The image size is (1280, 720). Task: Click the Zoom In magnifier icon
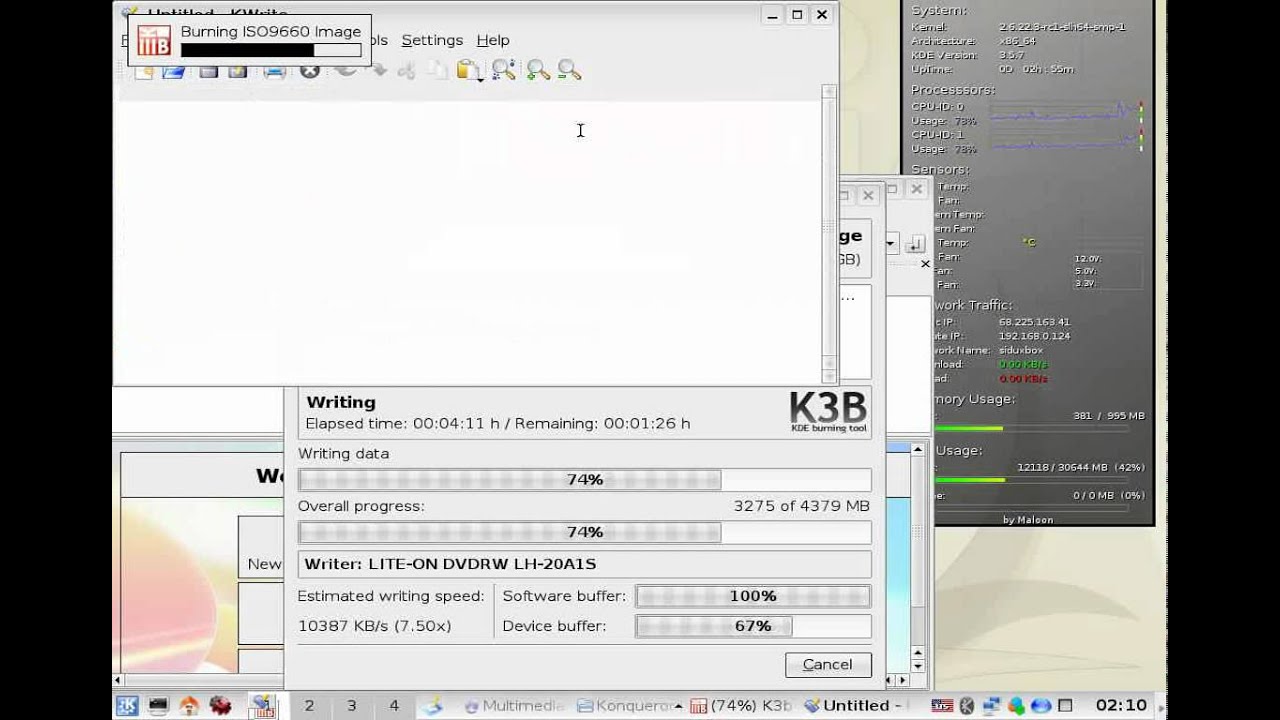coord(538,70)
